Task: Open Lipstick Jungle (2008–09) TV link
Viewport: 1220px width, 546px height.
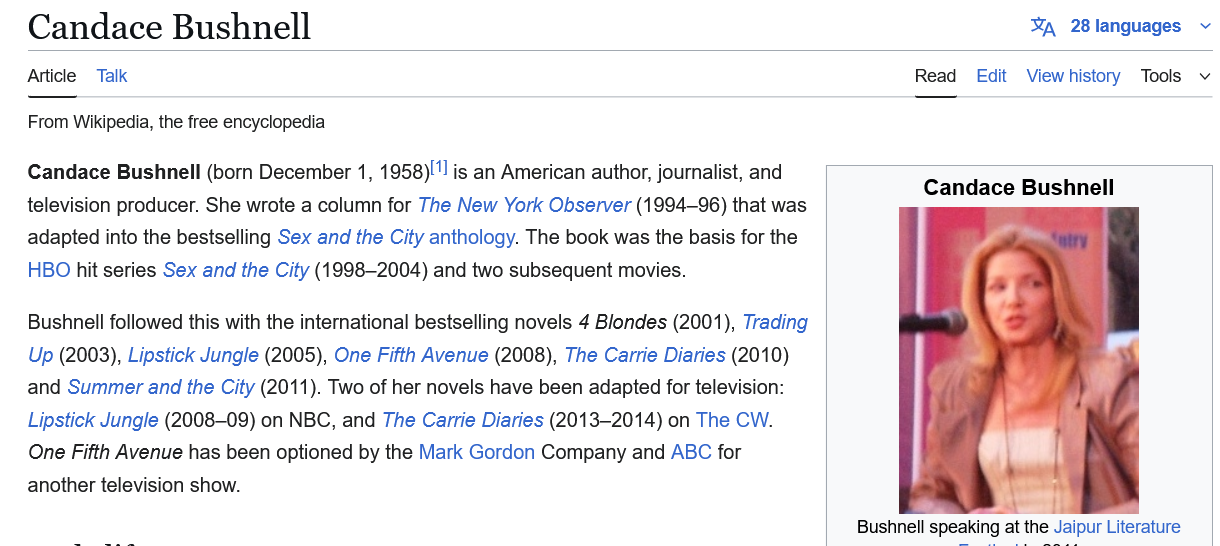Action: [93, 420]
